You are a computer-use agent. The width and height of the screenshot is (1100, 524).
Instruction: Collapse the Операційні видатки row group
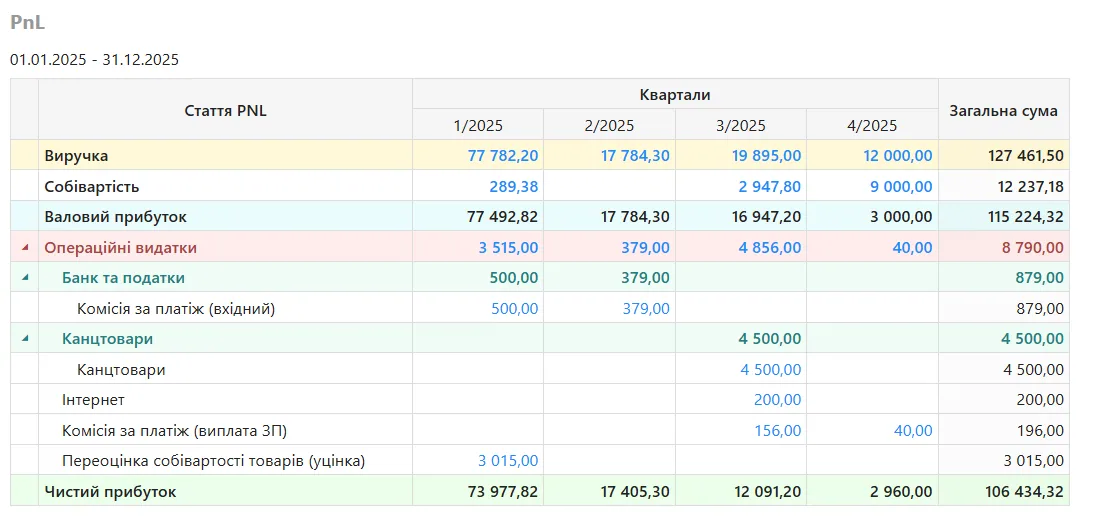coord(24,247)
